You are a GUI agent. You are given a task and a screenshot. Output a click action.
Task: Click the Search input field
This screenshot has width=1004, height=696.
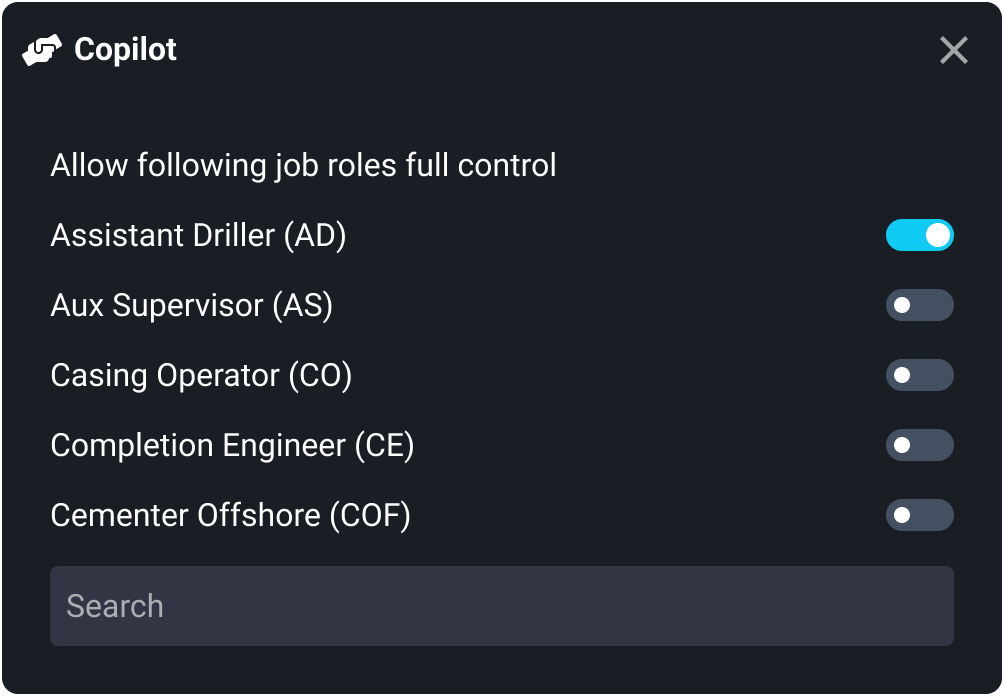point(500,605)
